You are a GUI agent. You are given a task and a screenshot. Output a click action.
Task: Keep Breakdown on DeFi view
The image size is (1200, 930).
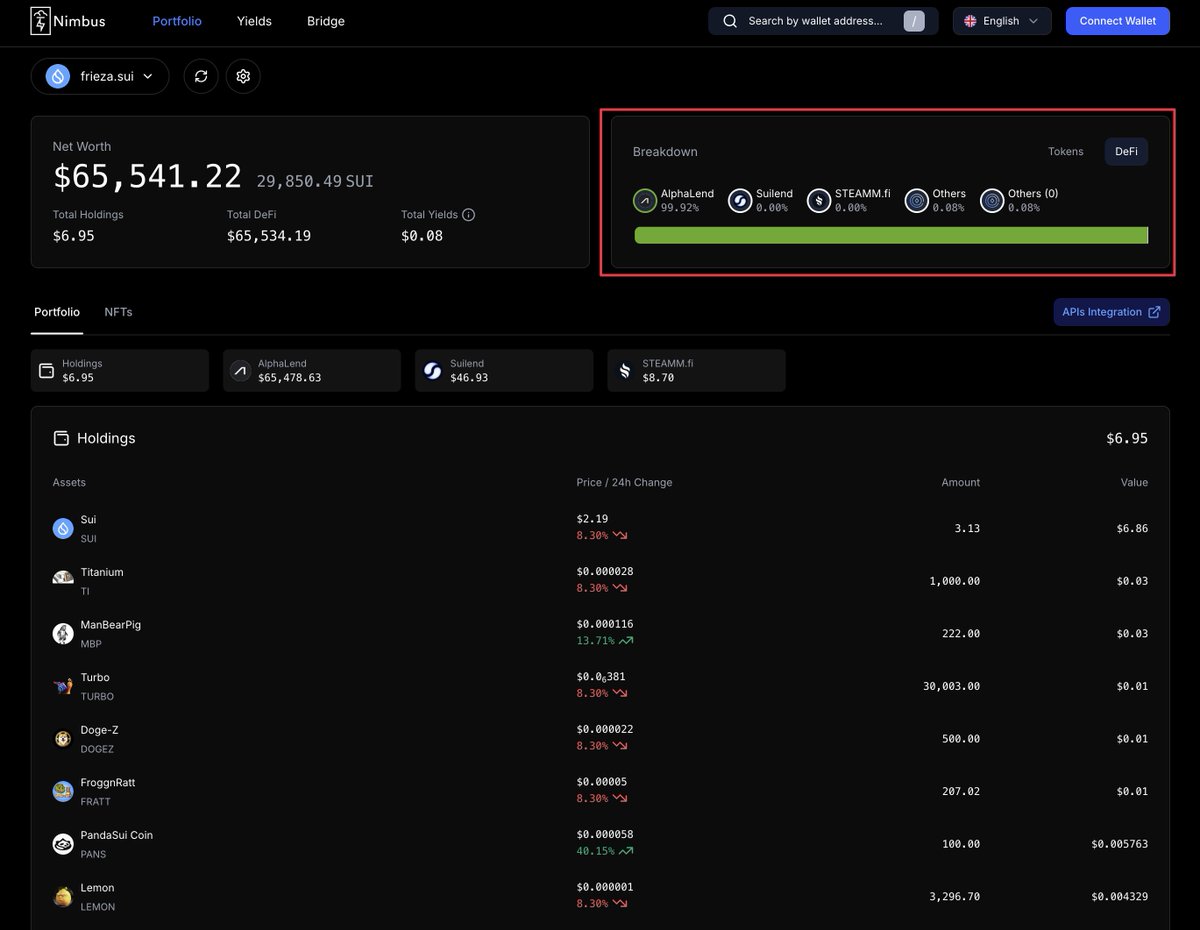[1126, 152]
